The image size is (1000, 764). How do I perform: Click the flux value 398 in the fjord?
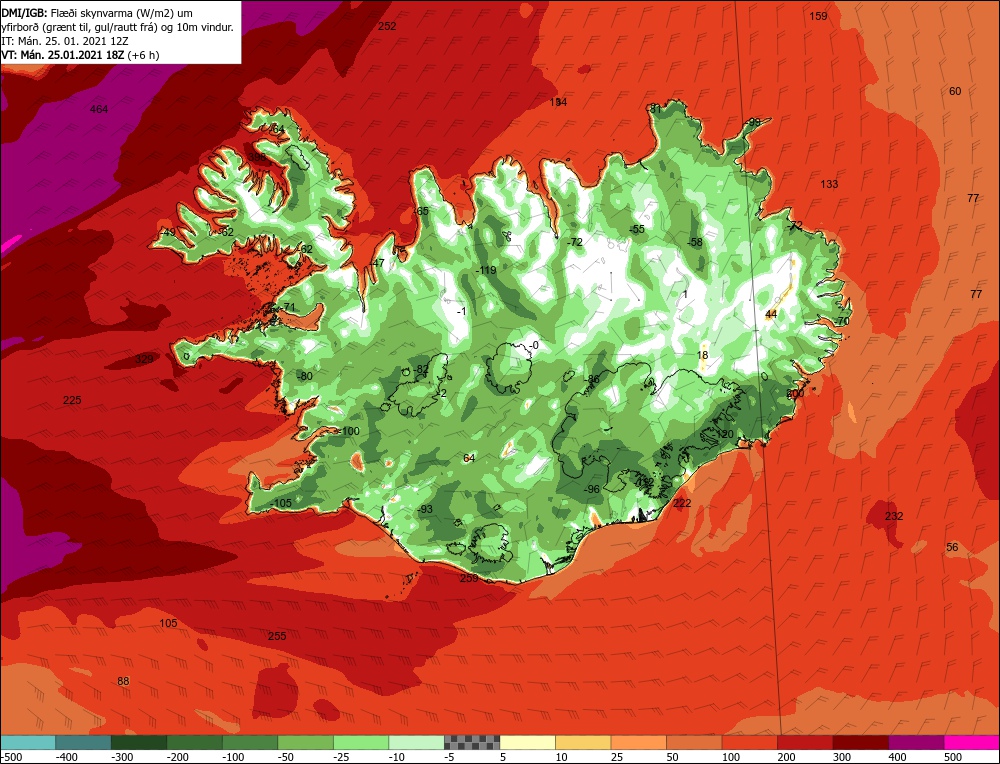click(x=257, y=157)
